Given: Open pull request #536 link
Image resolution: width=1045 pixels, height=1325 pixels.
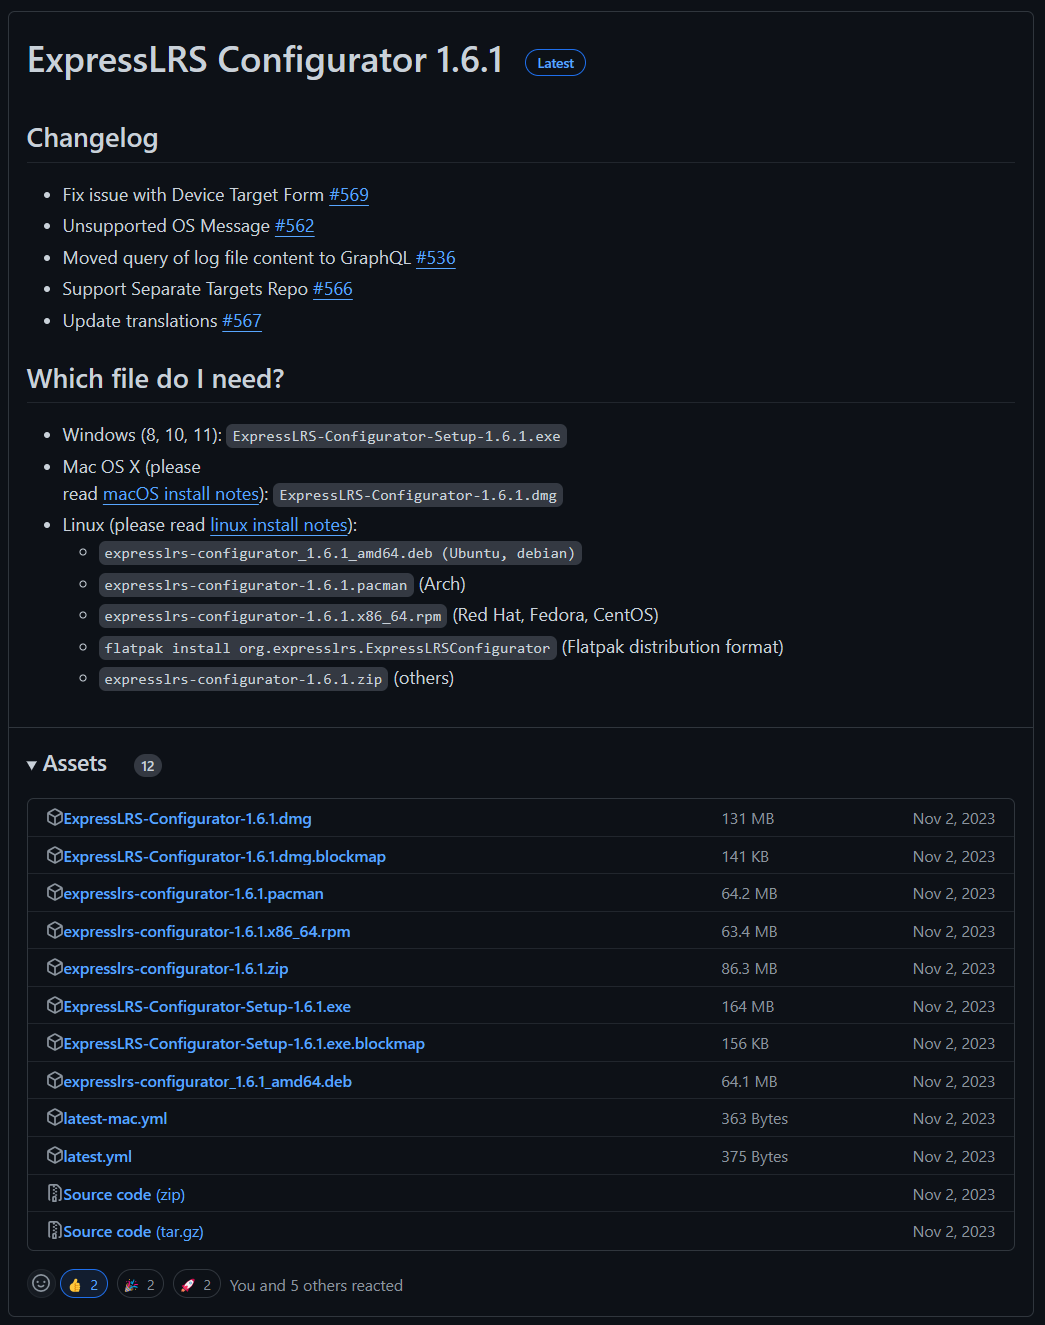Looking at the screenshot, I should 436,258.
